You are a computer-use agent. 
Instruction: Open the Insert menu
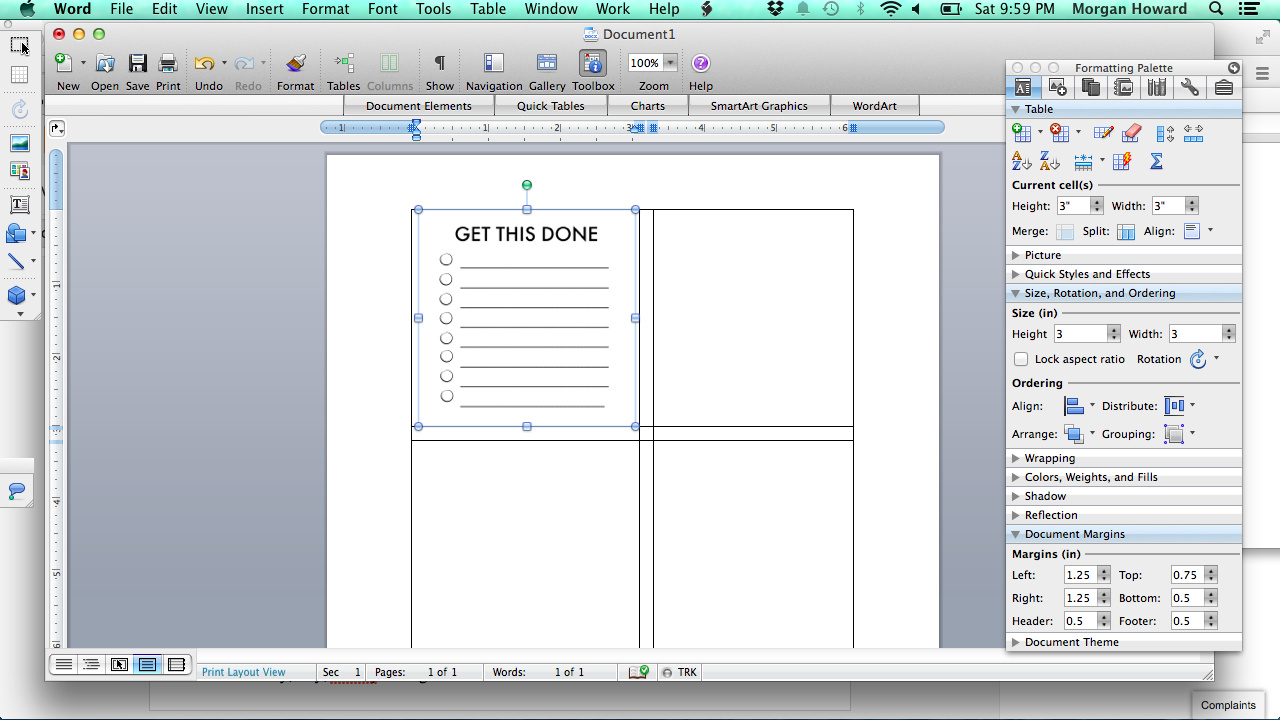(x=265, y=9)
